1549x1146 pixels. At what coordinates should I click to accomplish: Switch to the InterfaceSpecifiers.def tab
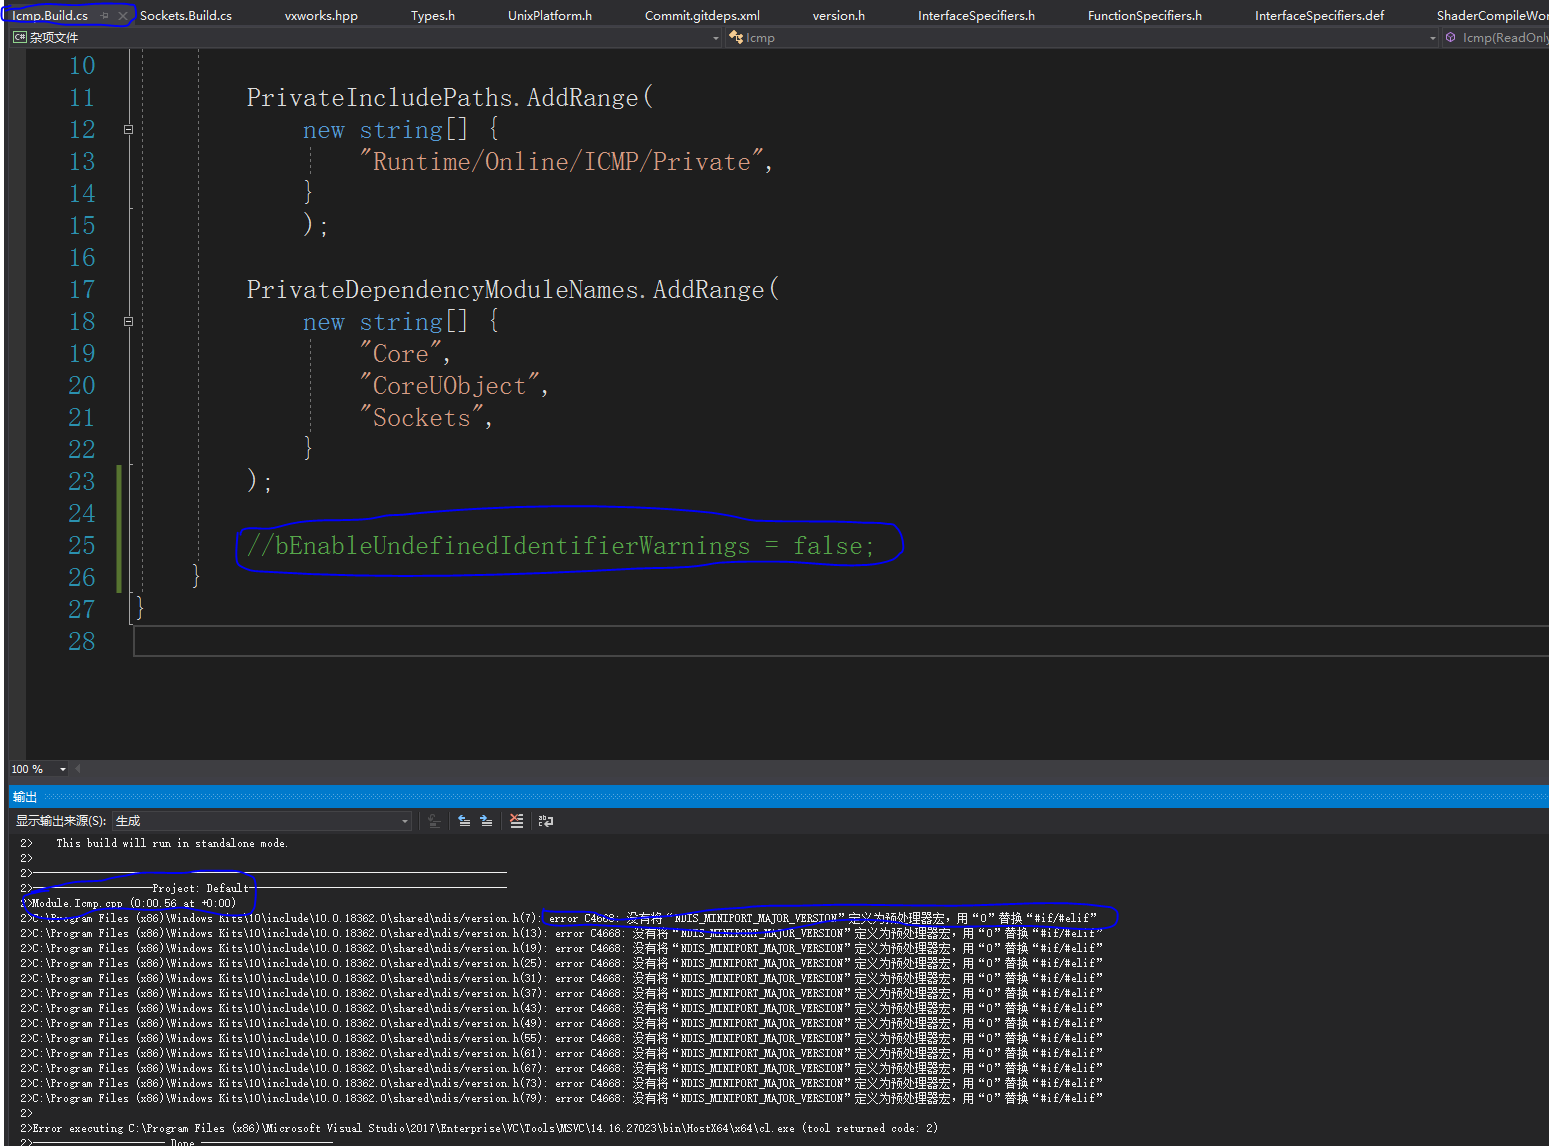coord(1320,16)
